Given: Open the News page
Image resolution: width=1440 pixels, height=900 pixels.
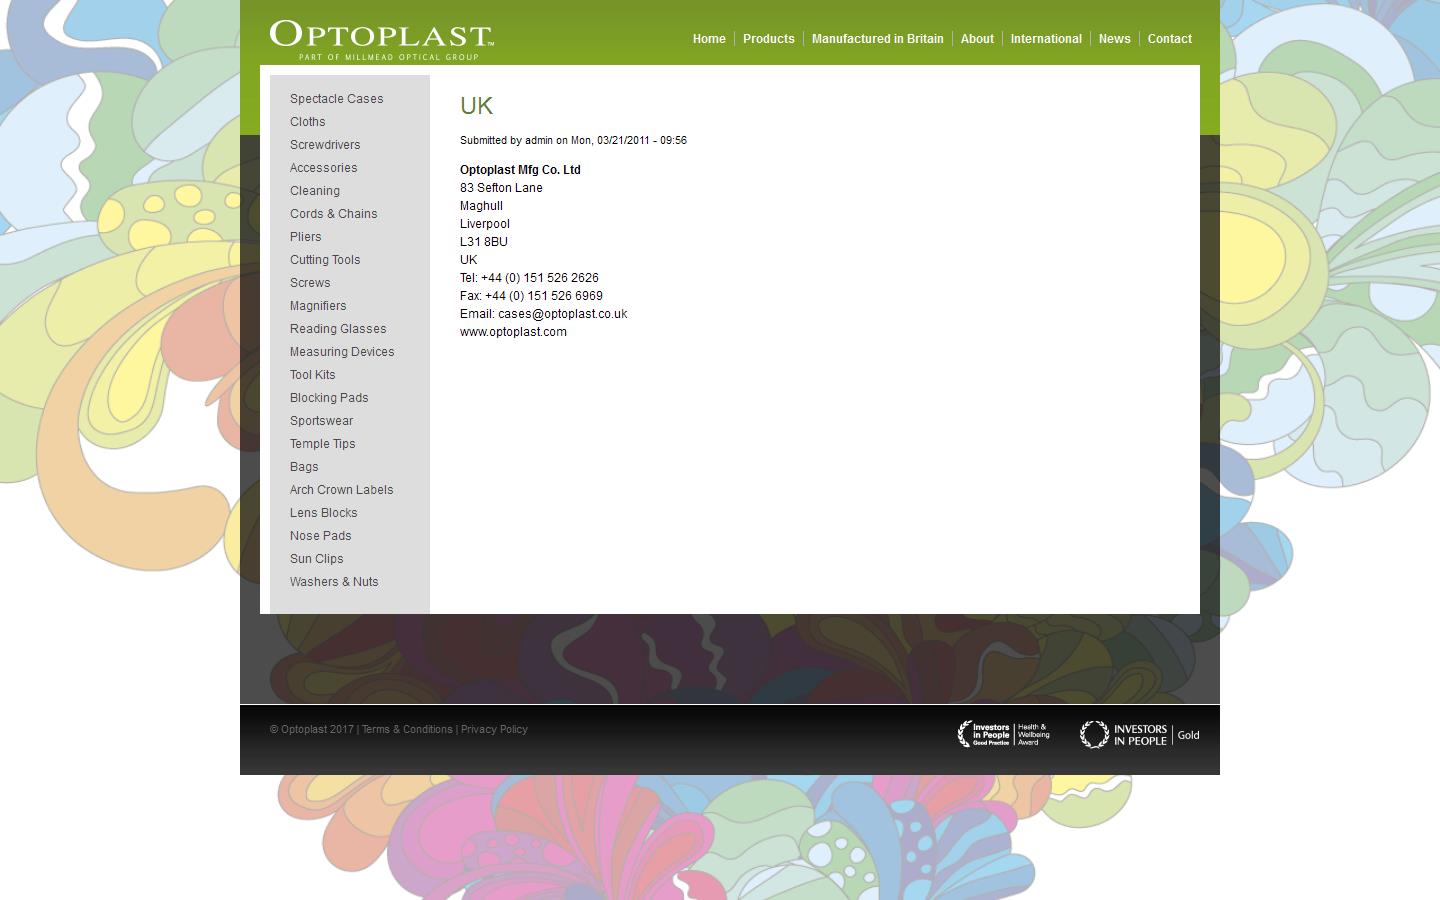Looking at the screenshot, I should coord(1115,39).
